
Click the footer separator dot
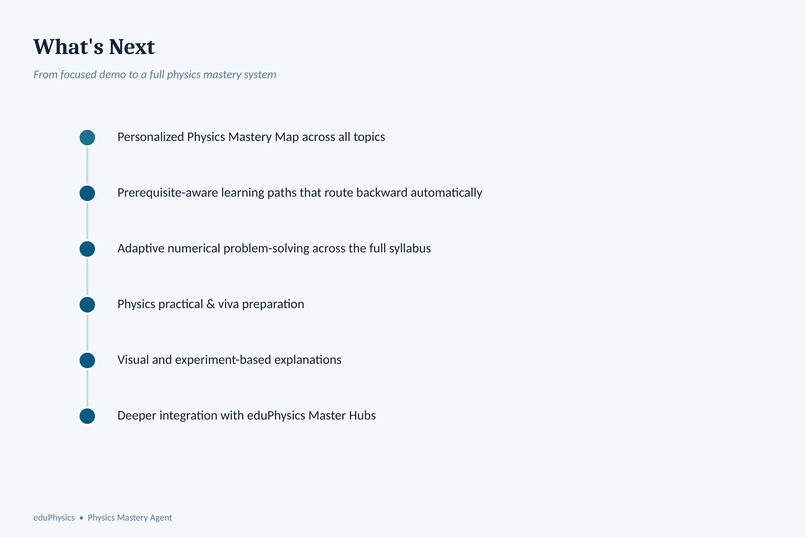pyautogui.click(x=81, y=518)
